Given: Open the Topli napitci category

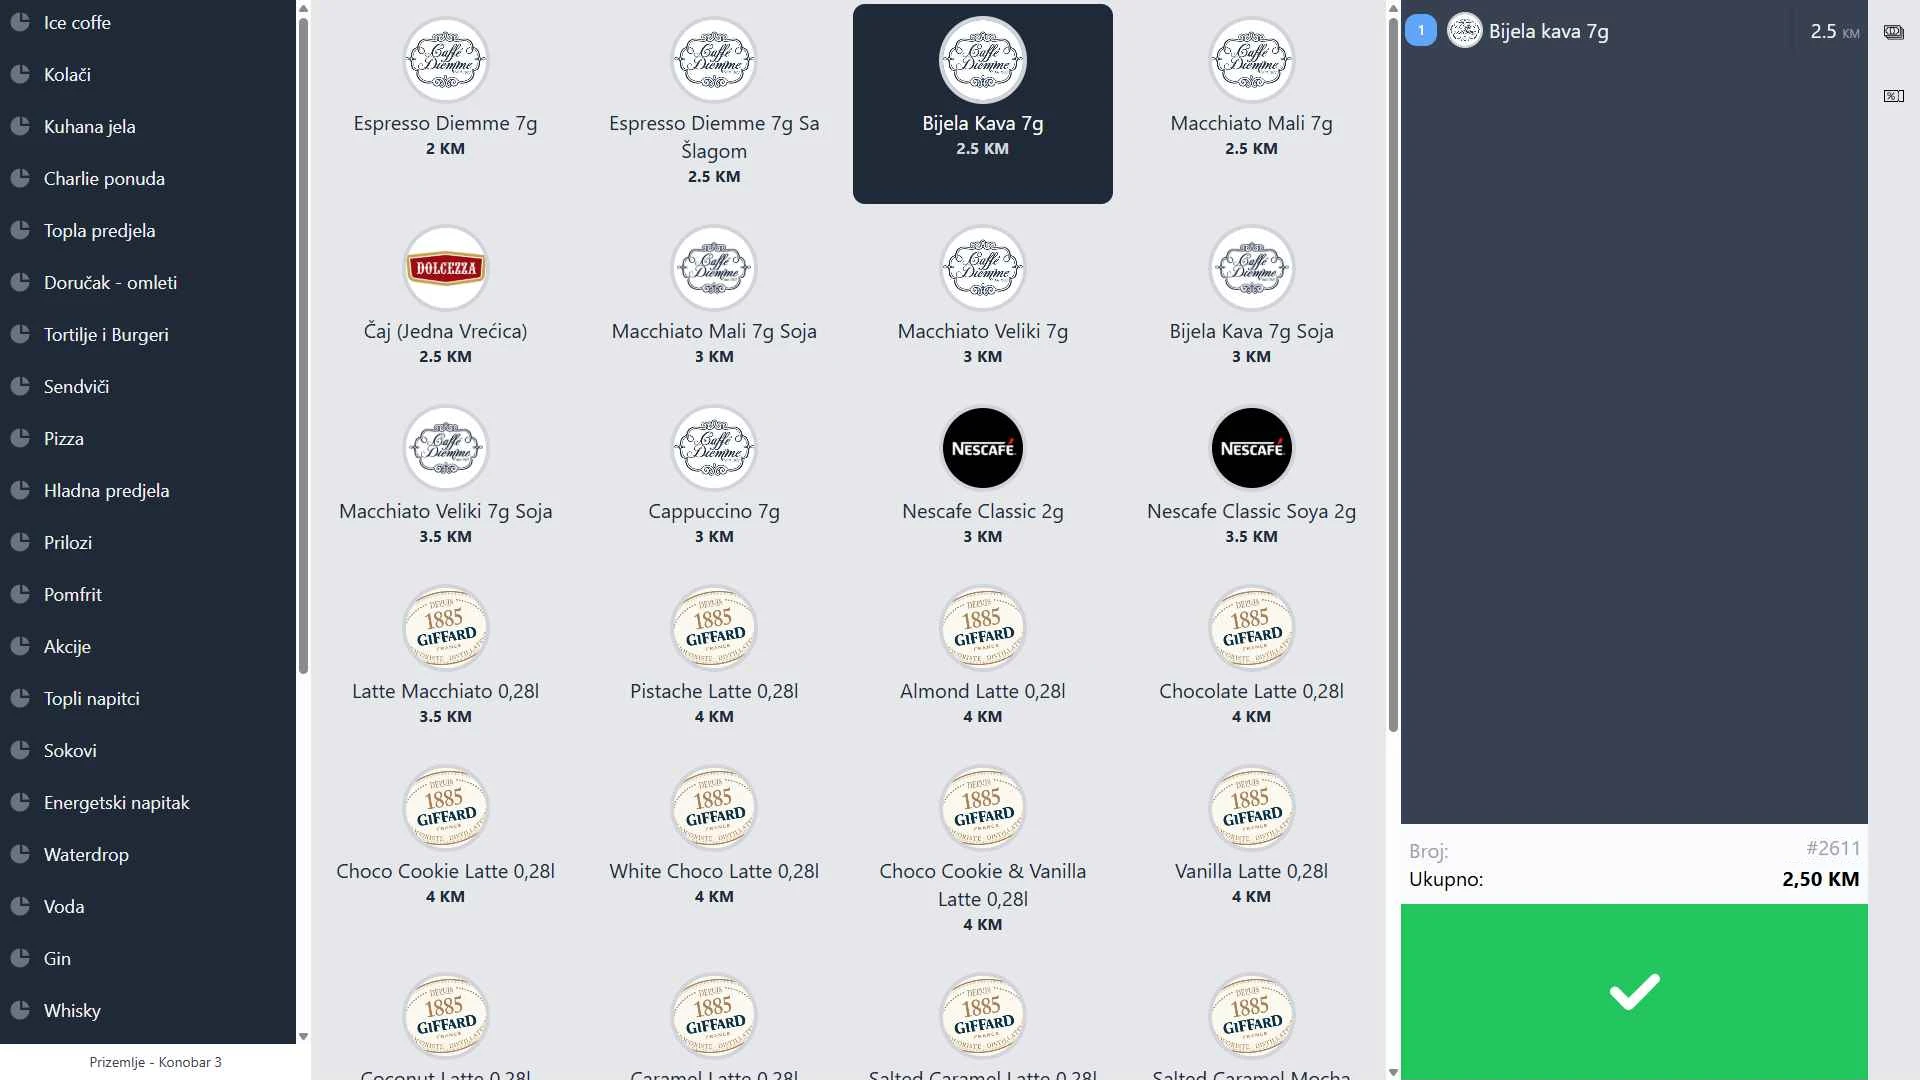Looking at the screenshot, I should 91,699.
